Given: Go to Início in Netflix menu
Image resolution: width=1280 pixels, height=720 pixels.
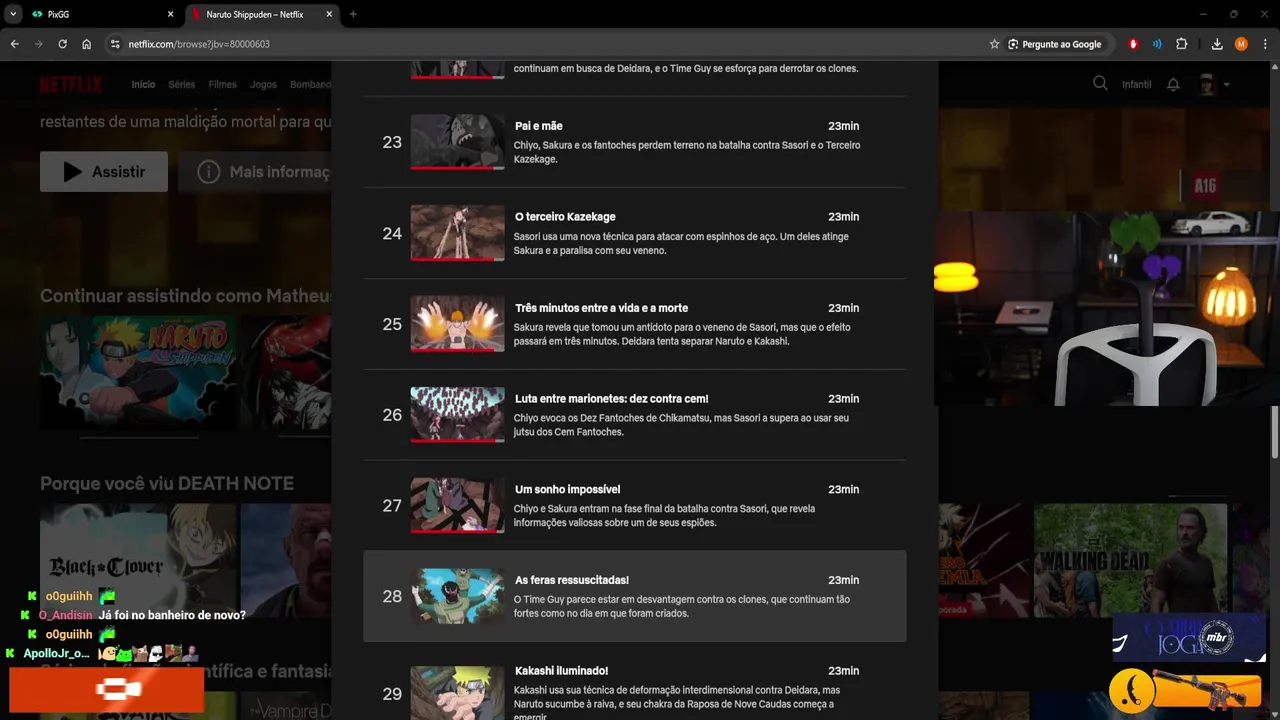Looking at the screenshot, I should point(143,84).
